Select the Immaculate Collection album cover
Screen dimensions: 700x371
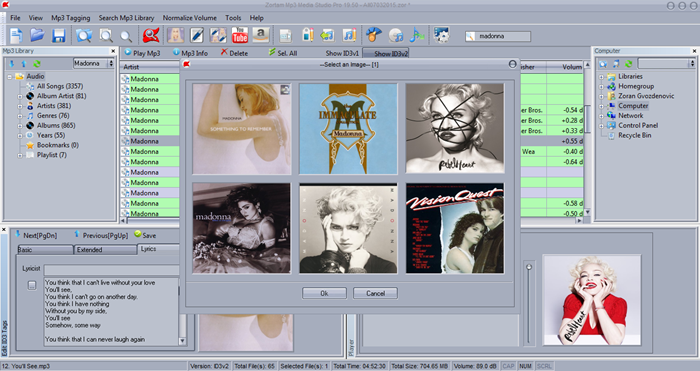(348, 129)
